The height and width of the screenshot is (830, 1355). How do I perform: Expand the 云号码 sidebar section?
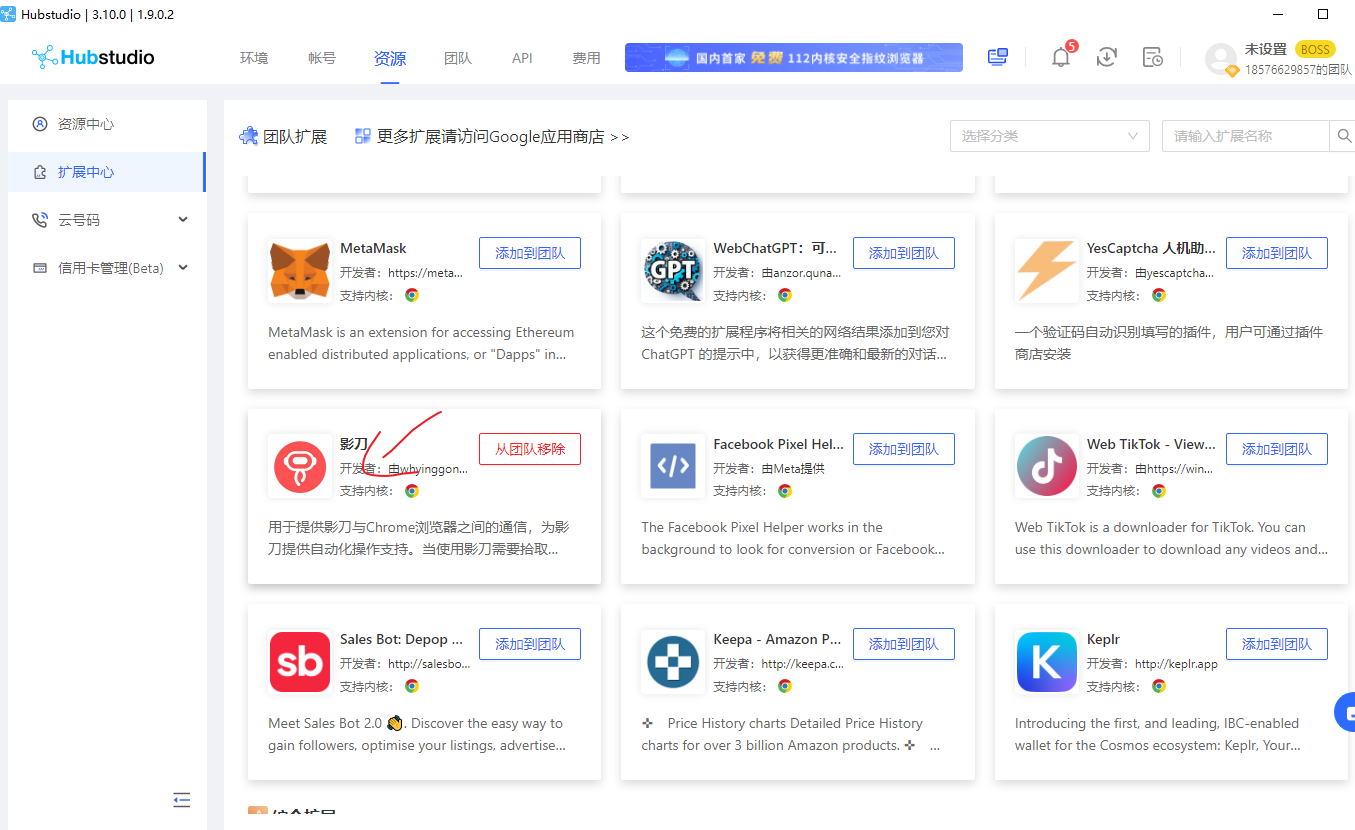tap(107, 220)
